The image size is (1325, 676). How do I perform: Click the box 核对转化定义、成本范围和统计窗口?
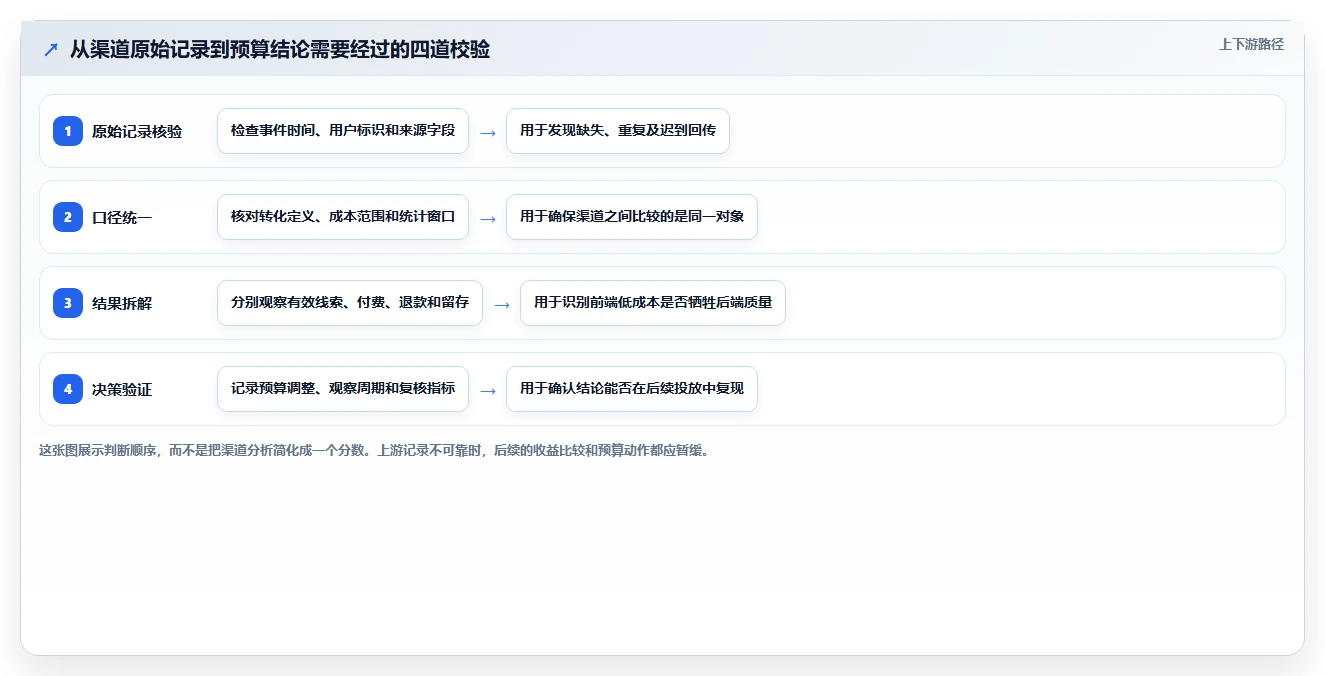click(x=343, y=217)
